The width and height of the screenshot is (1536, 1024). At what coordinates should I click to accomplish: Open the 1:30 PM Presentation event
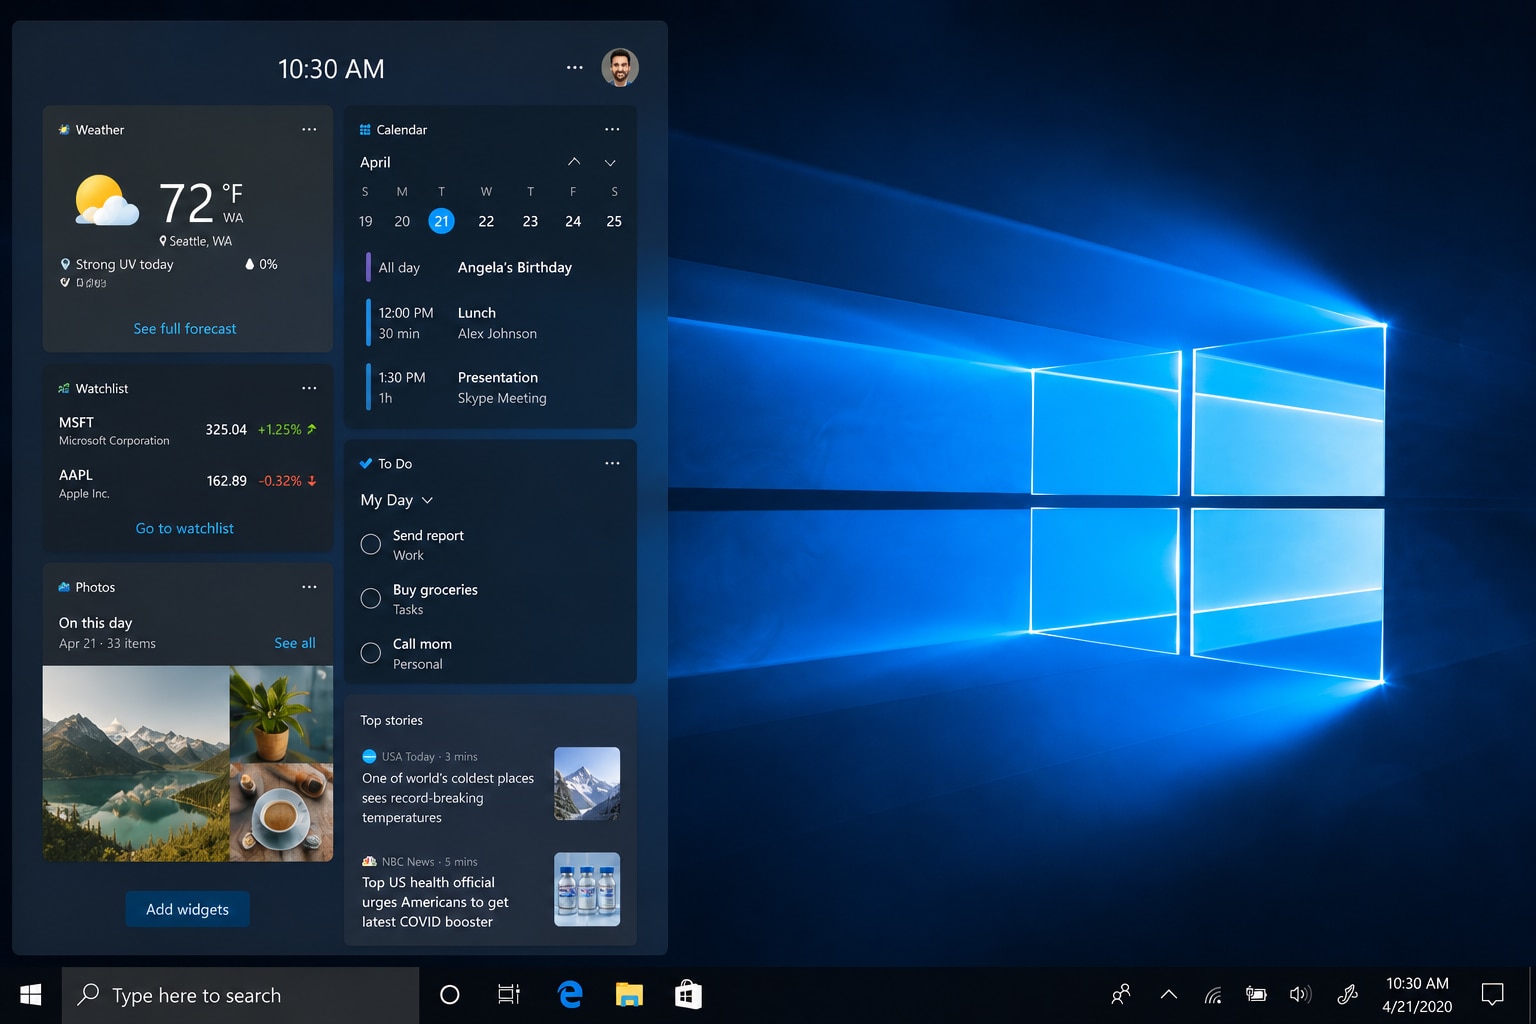490,387
